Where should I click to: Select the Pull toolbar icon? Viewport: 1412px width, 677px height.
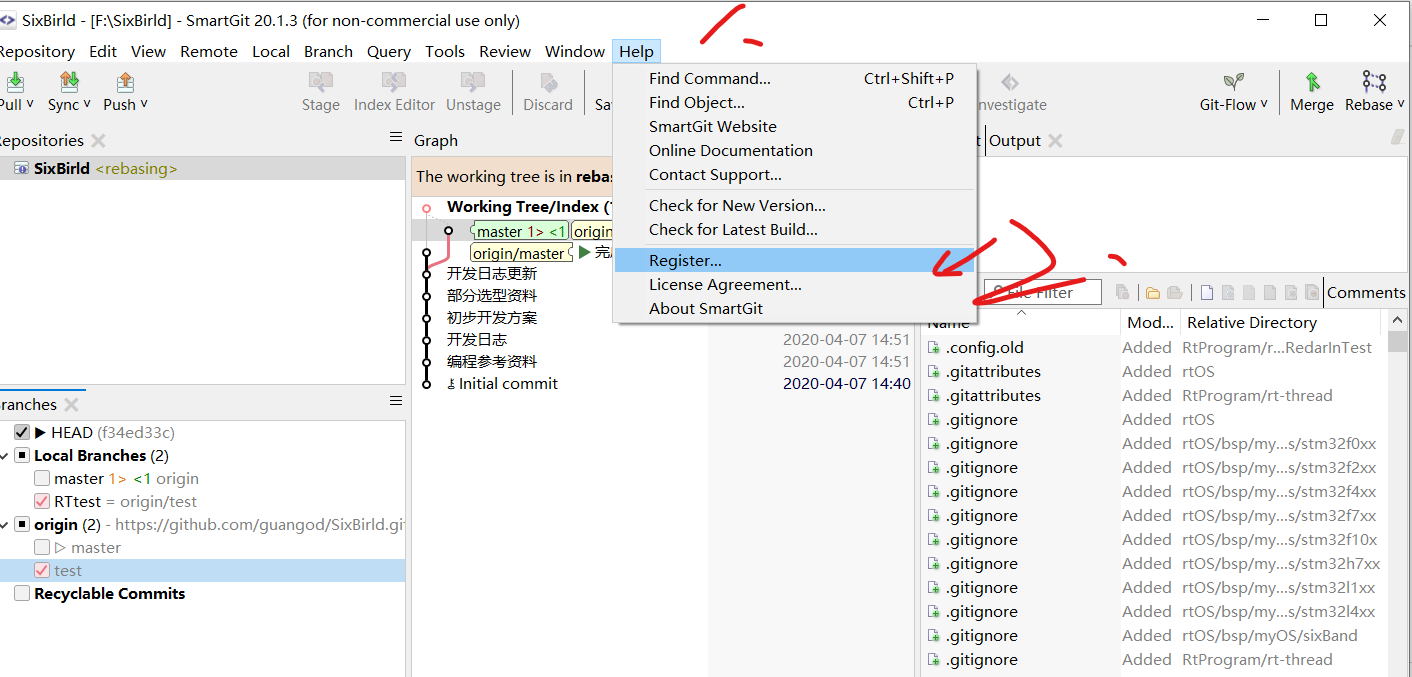tap(15, 82)
